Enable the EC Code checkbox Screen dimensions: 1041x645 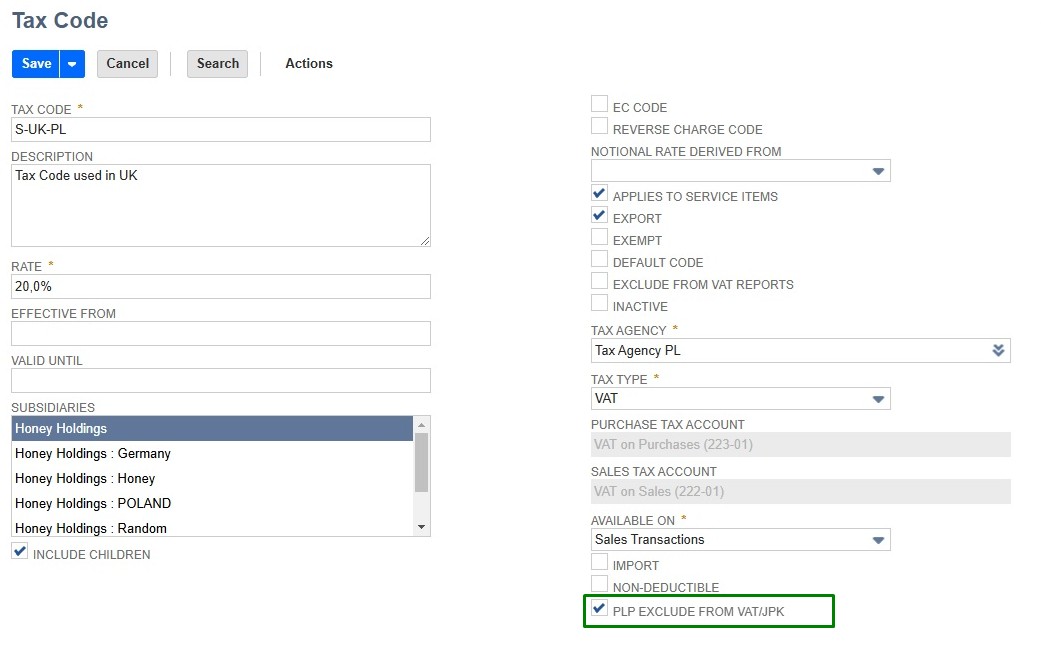click(x=600, y=105)
